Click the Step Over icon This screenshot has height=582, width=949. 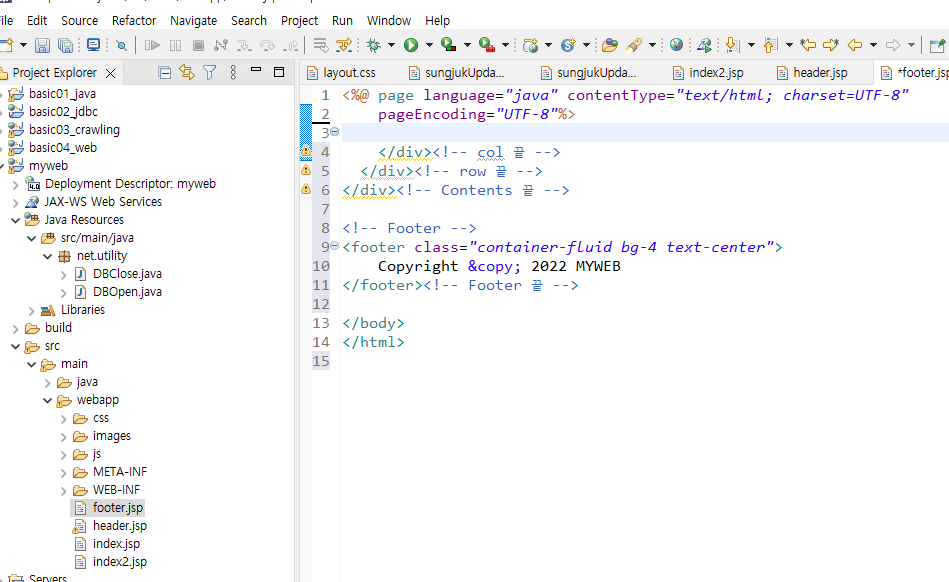click(x=267, y=45)
